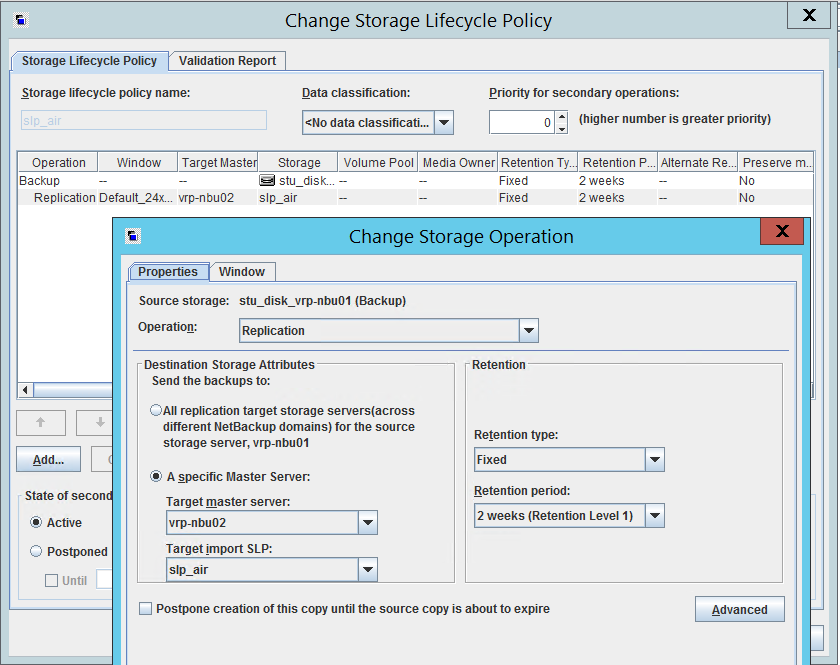Select All replication target storage servers option
This screenshot has width=840, height=665.
tap(155, 410)
